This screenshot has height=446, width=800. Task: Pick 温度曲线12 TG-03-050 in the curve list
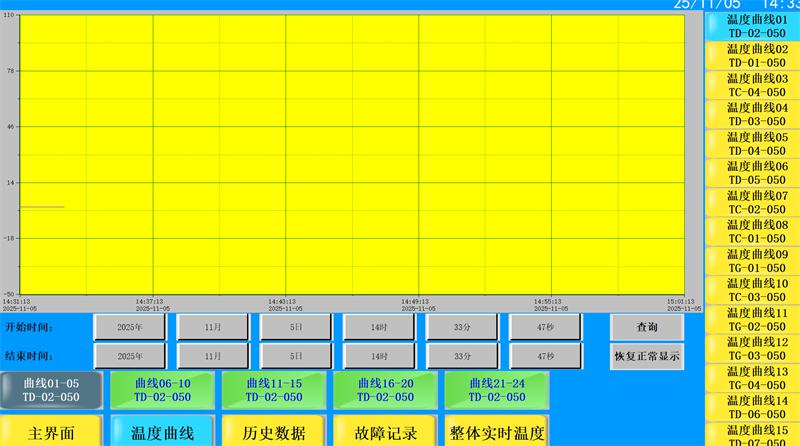[x=756, y=349]
